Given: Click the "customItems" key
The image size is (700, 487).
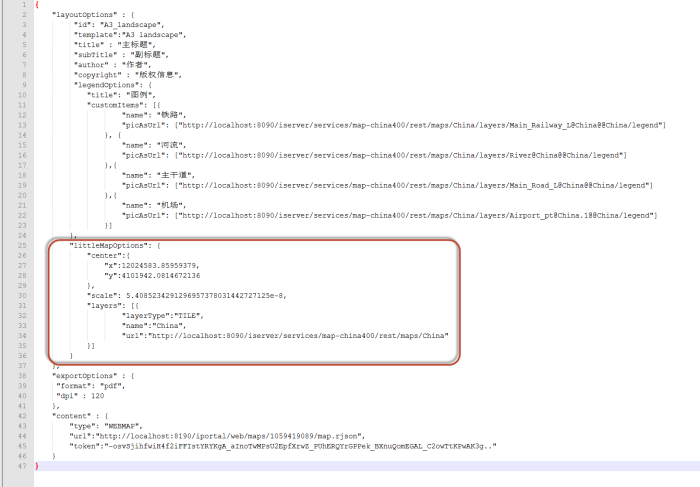Looking at the screenshot, I should (x=114, y=104).
